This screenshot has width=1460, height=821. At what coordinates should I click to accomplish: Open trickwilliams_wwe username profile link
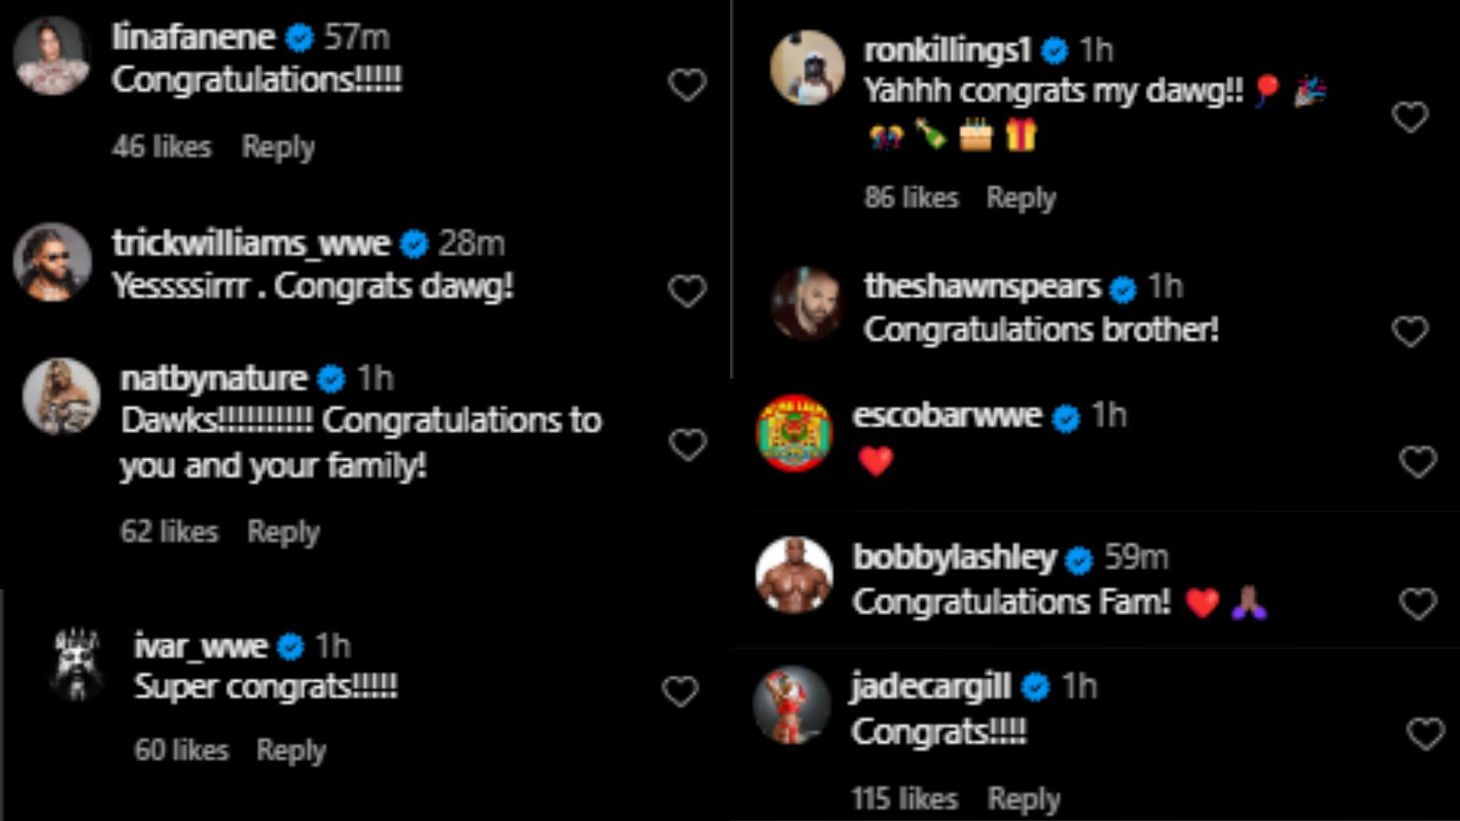point(251,243)
